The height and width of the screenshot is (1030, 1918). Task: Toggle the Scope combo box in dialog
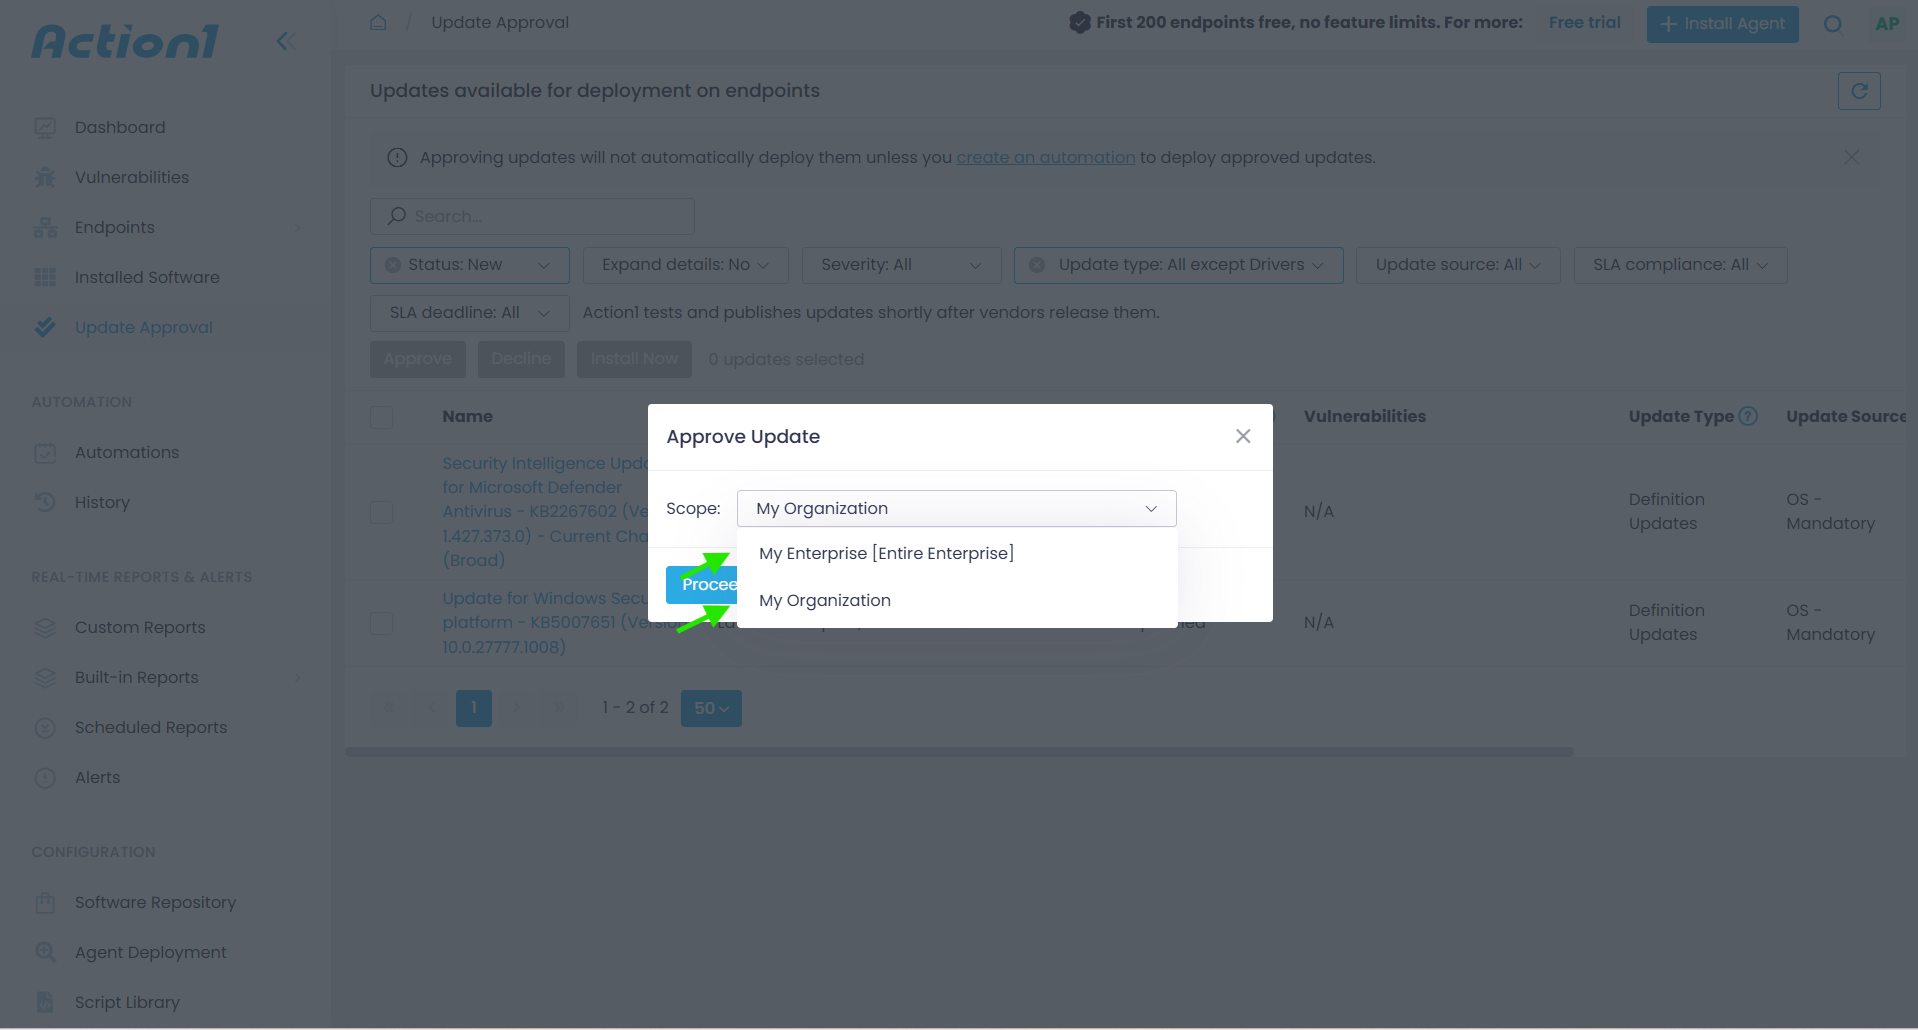pyautogui.click(x=957, y=508)
